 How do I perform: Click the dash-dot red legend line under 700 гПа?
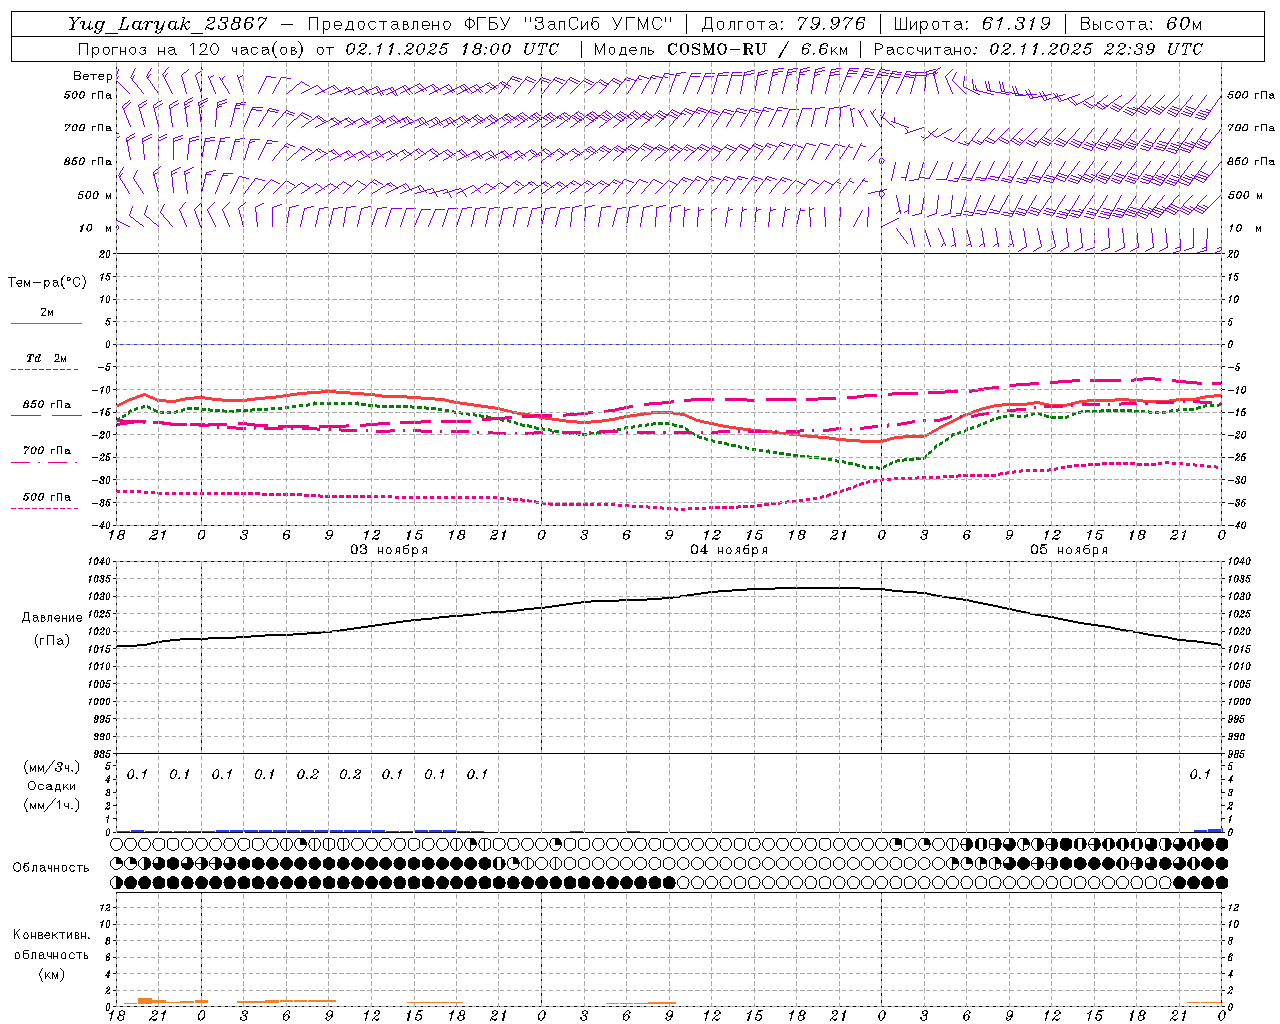point(45,463)
